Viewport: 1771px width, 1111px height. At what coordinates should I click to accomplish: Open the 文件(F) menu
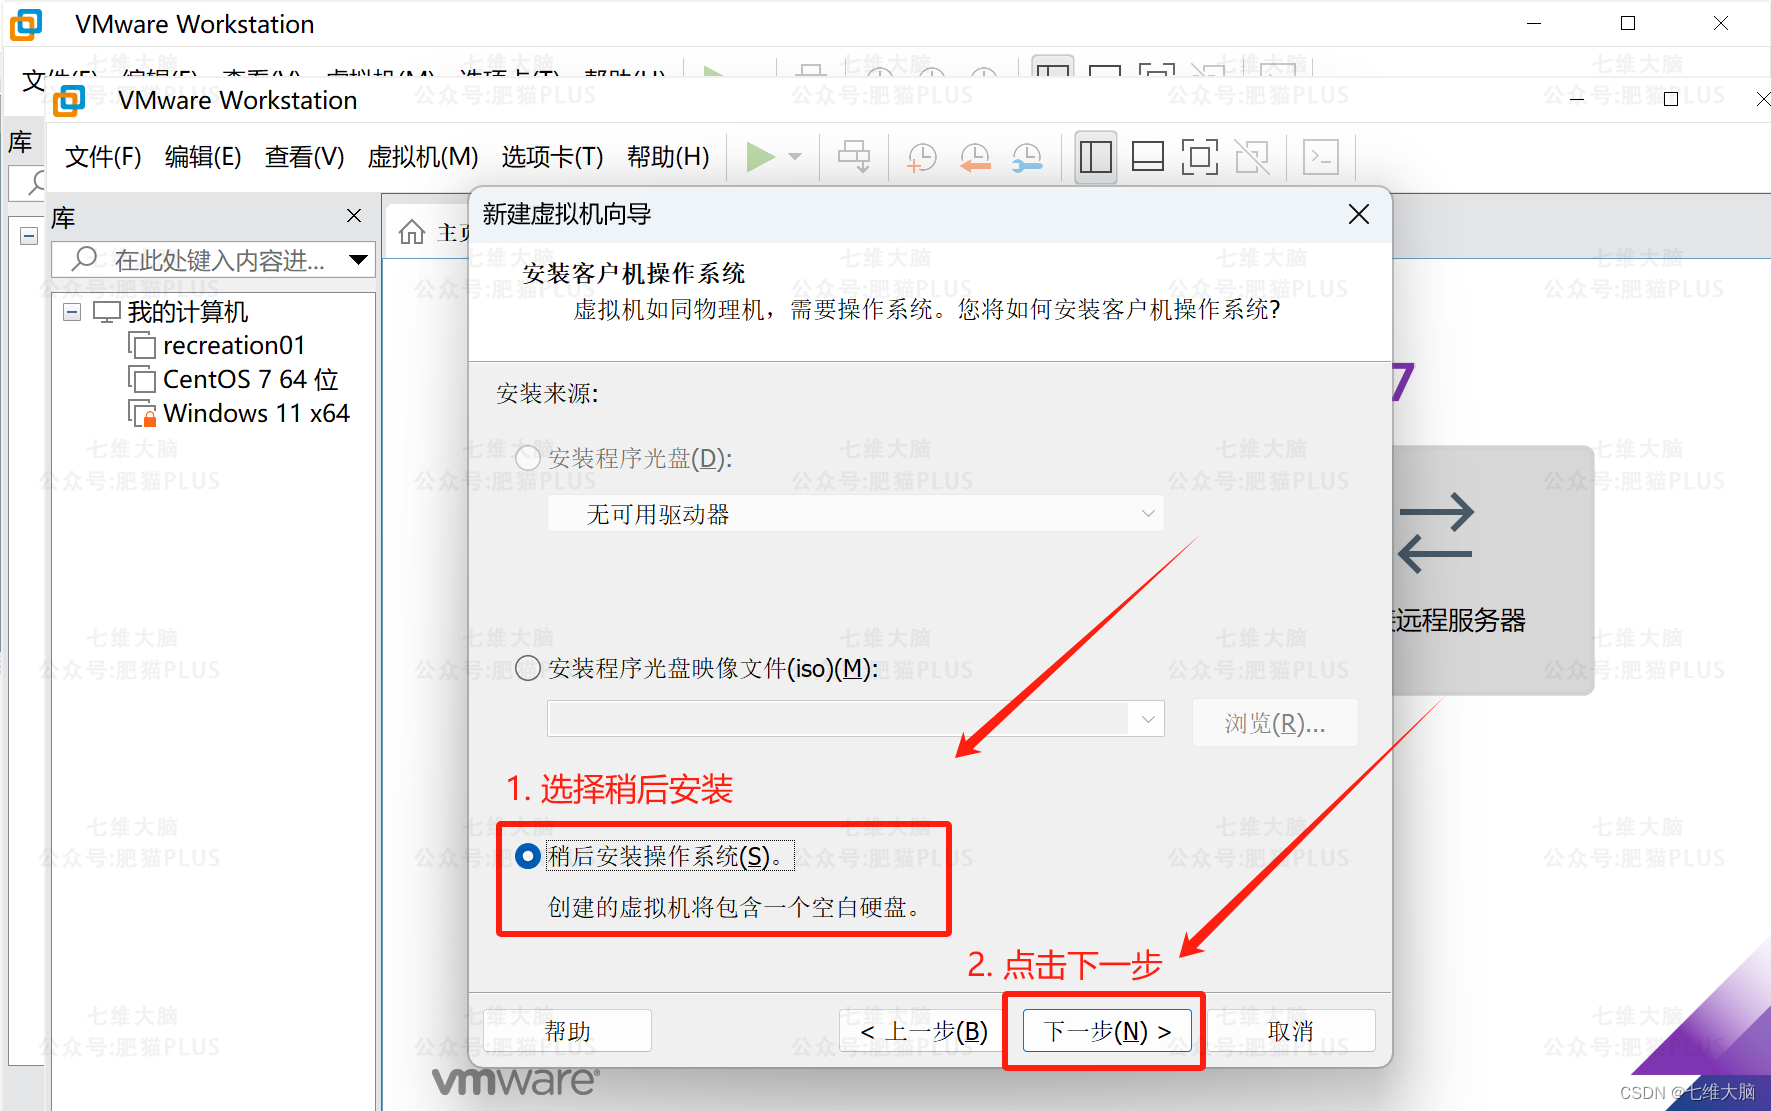[103, 157]
